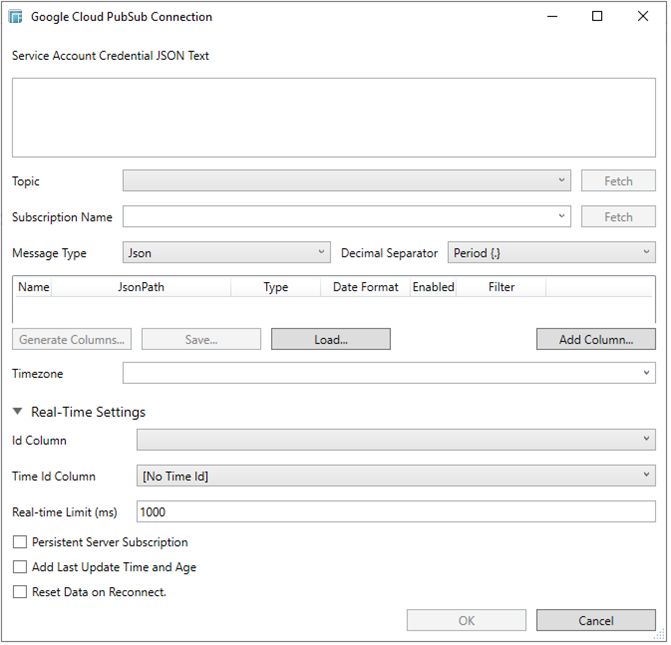Open the Message Type dropdown
Screen dimensions: 671x645
pyautogui.click(x=226, y=253)
